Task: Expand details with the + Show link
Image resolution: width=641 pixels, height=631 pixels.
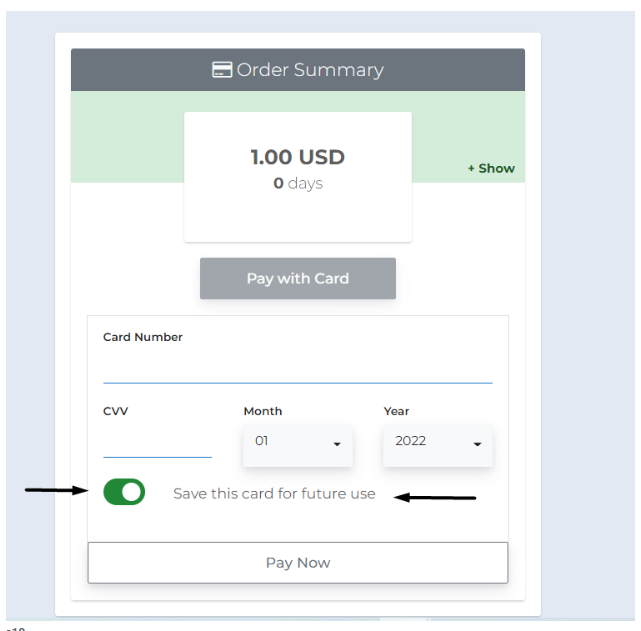Action: [x=491, y=168]
